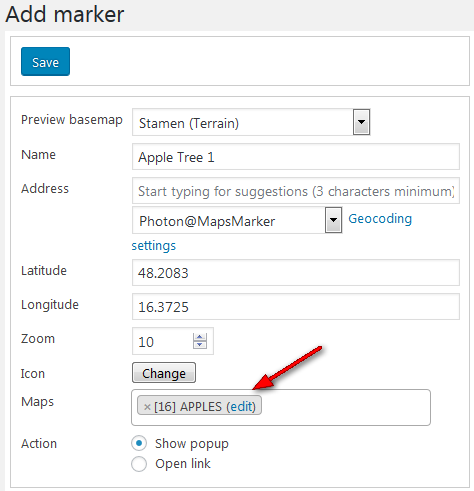Click the Save button

(45, 62)
